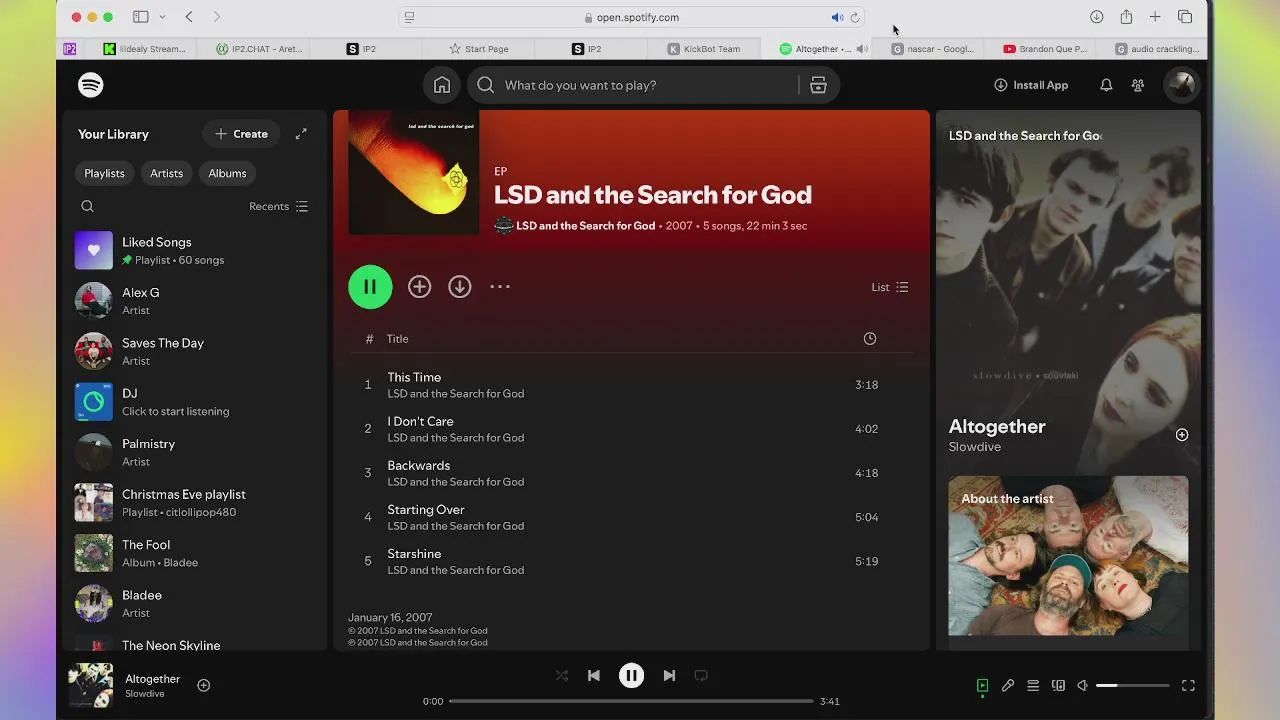Image resolution: width=1280 pixels, height=720 pixels.
Task: Filter library by Artists
Action: (166, 174)
